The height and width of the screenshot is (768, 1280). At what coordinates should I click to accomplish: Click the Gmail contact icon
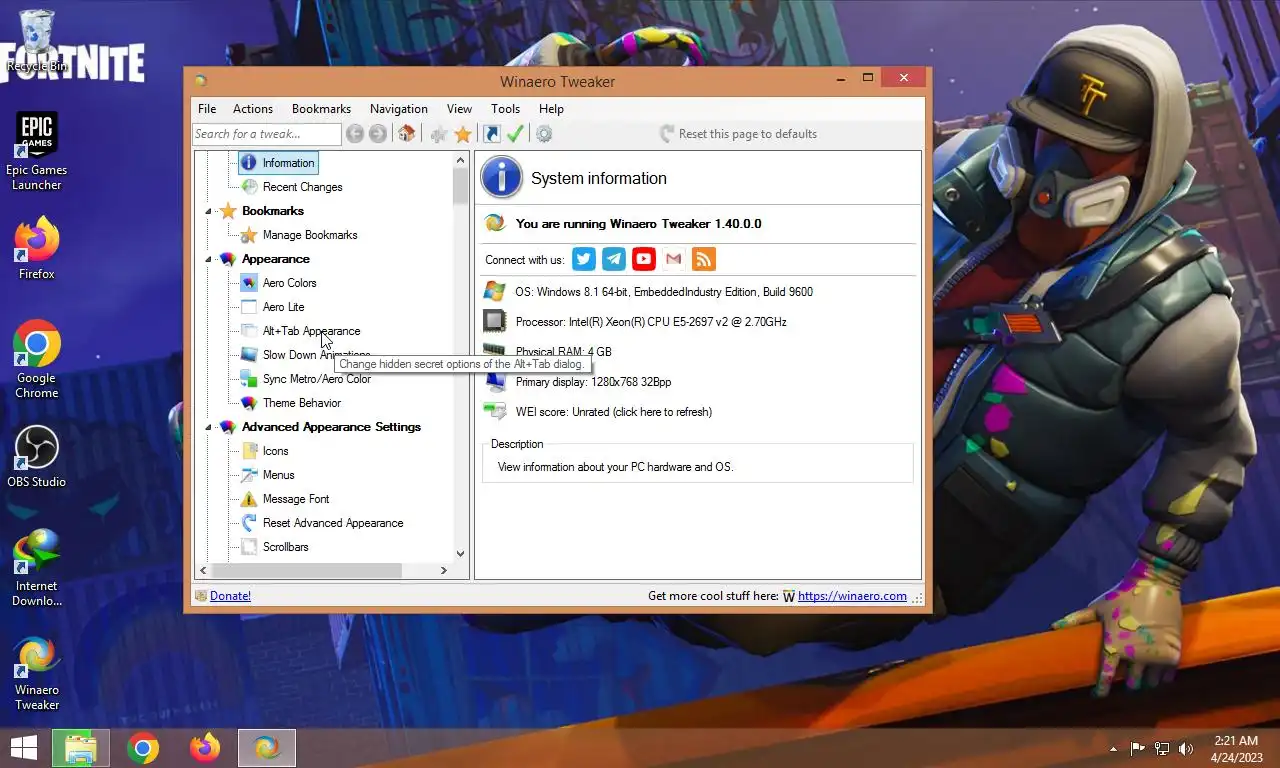coord(674,259)
